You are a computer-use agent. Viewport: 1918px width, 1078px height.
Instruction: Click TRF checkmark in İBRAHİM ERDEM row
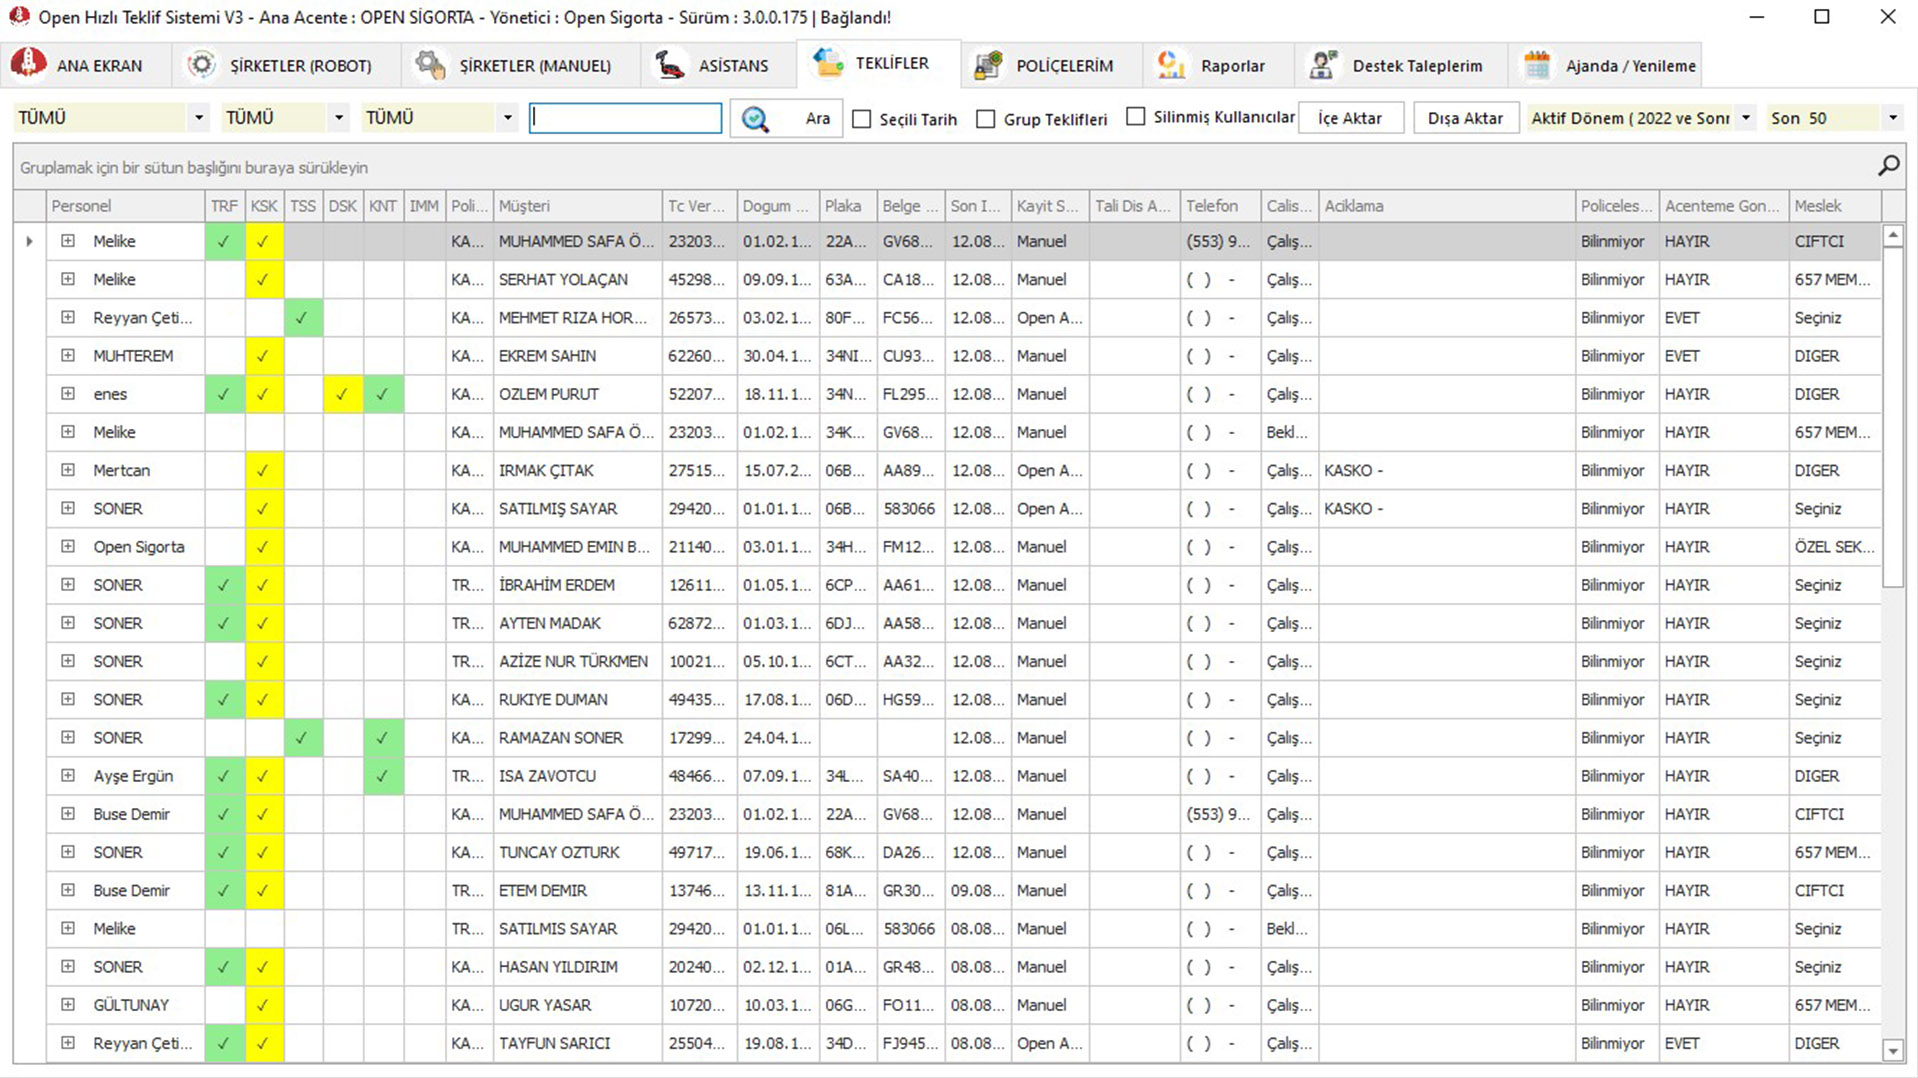click(224, 585)
